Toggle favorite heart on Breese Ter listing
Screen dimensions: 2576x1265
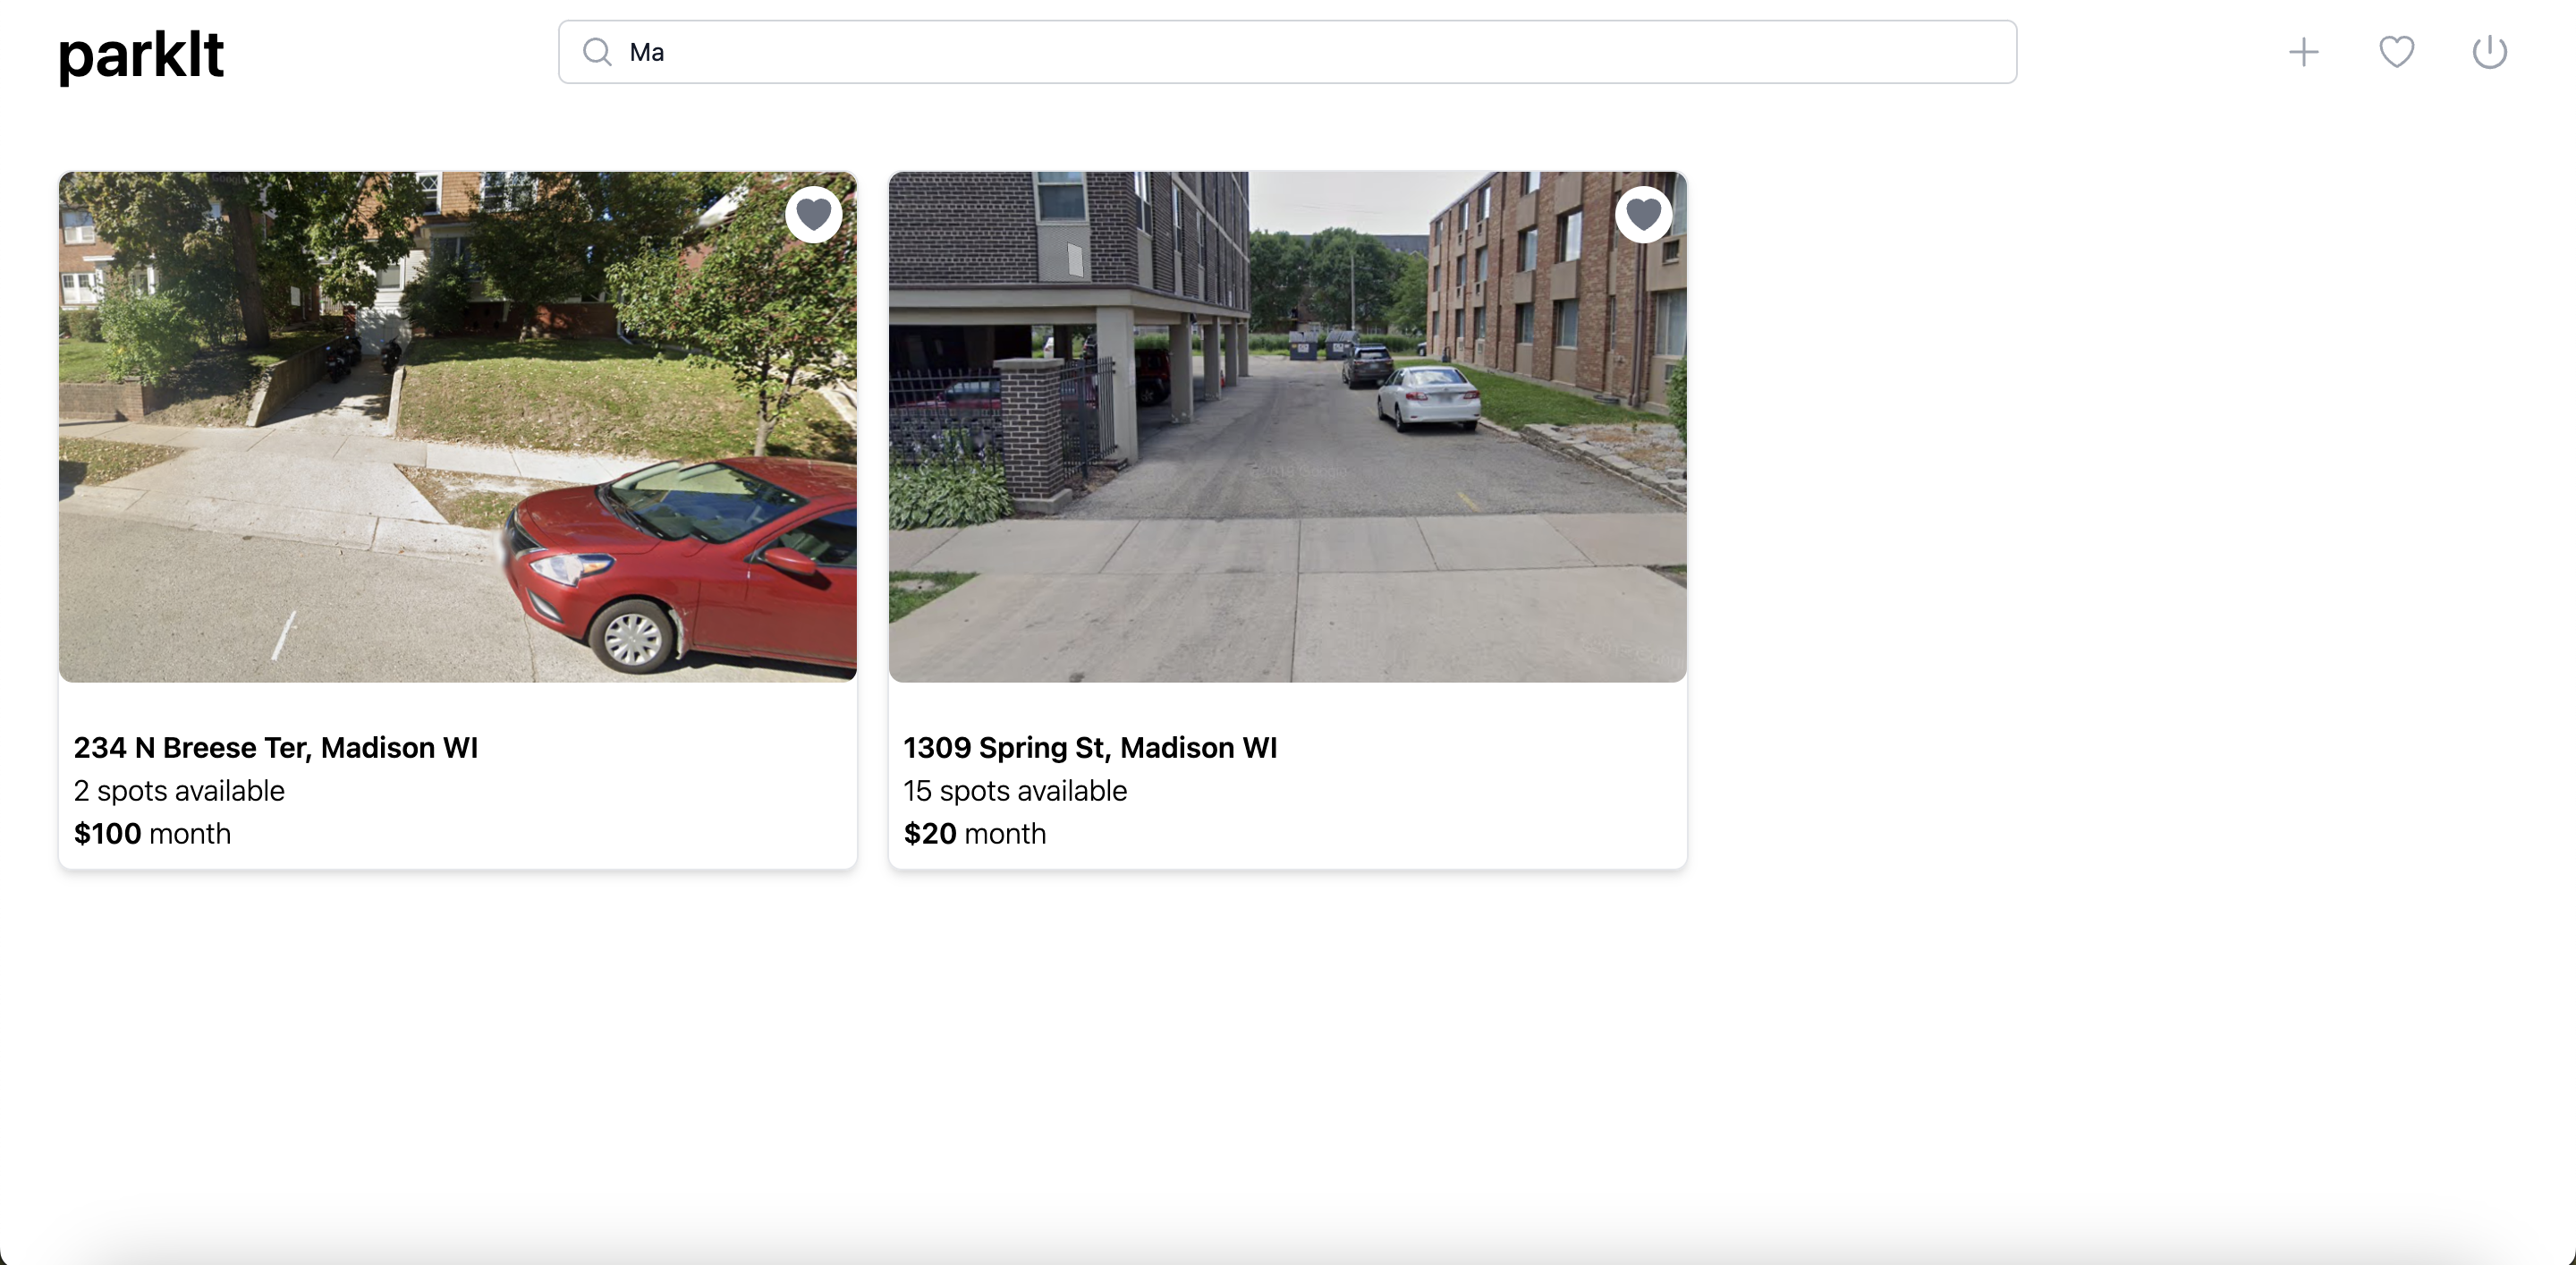click(x=813, y=214)
